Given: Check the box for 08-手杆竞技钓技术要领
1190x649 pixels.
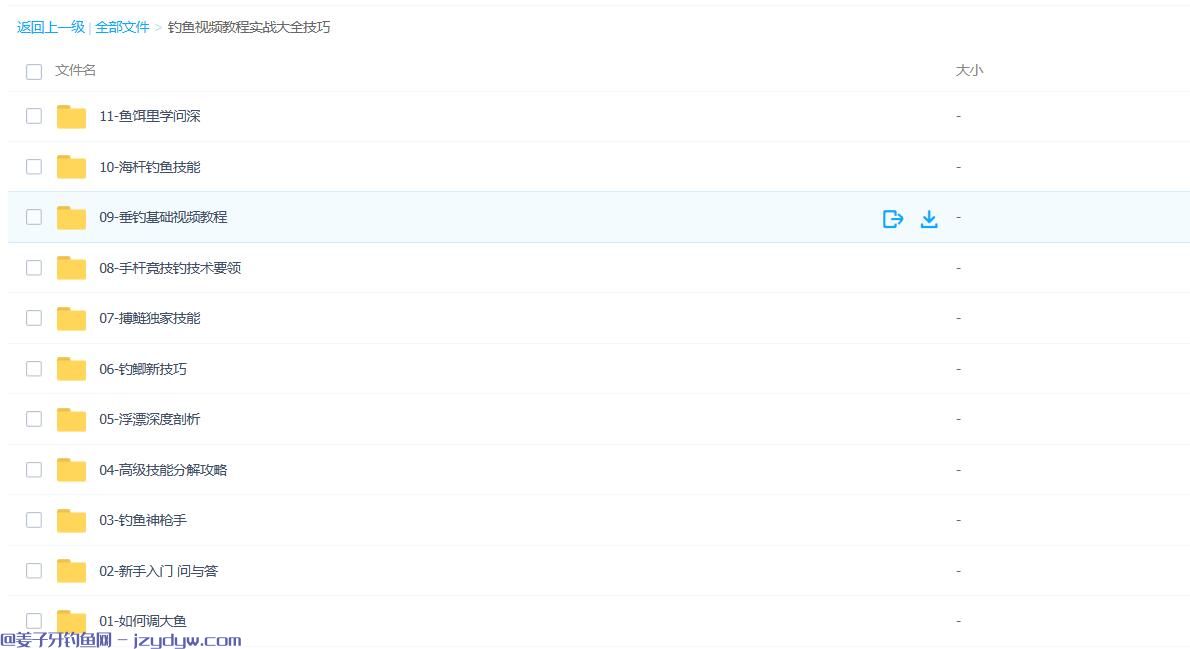Looking at the screenshot, I should pos(33,267).
